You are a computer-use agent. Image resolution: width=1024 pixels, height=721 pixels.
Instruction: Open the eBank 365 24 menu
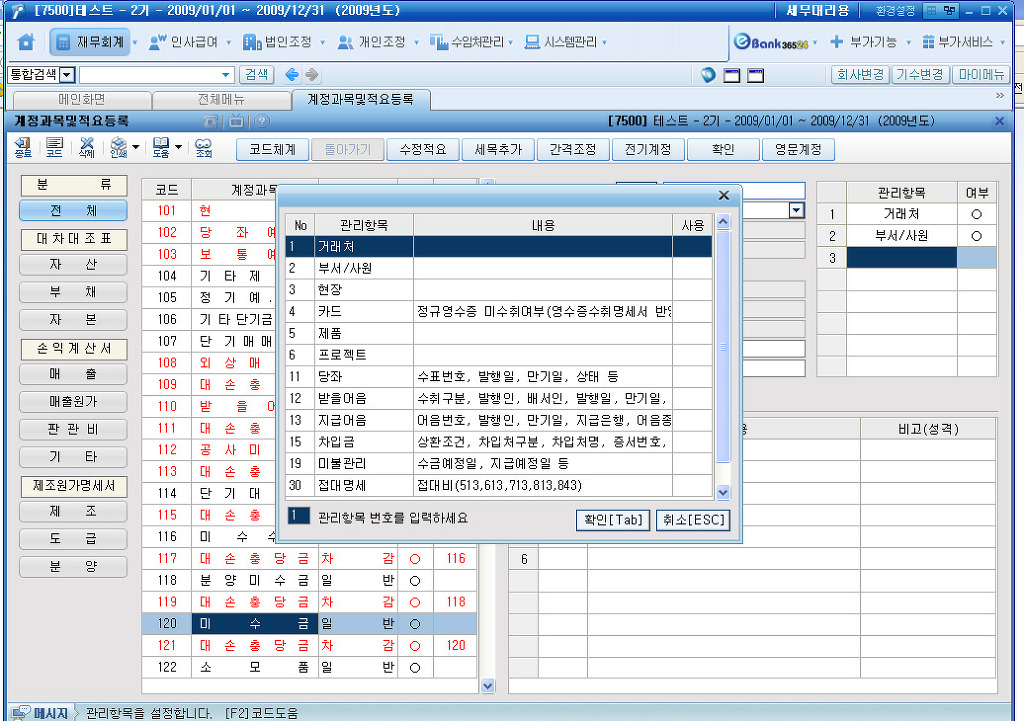point(776,43)
